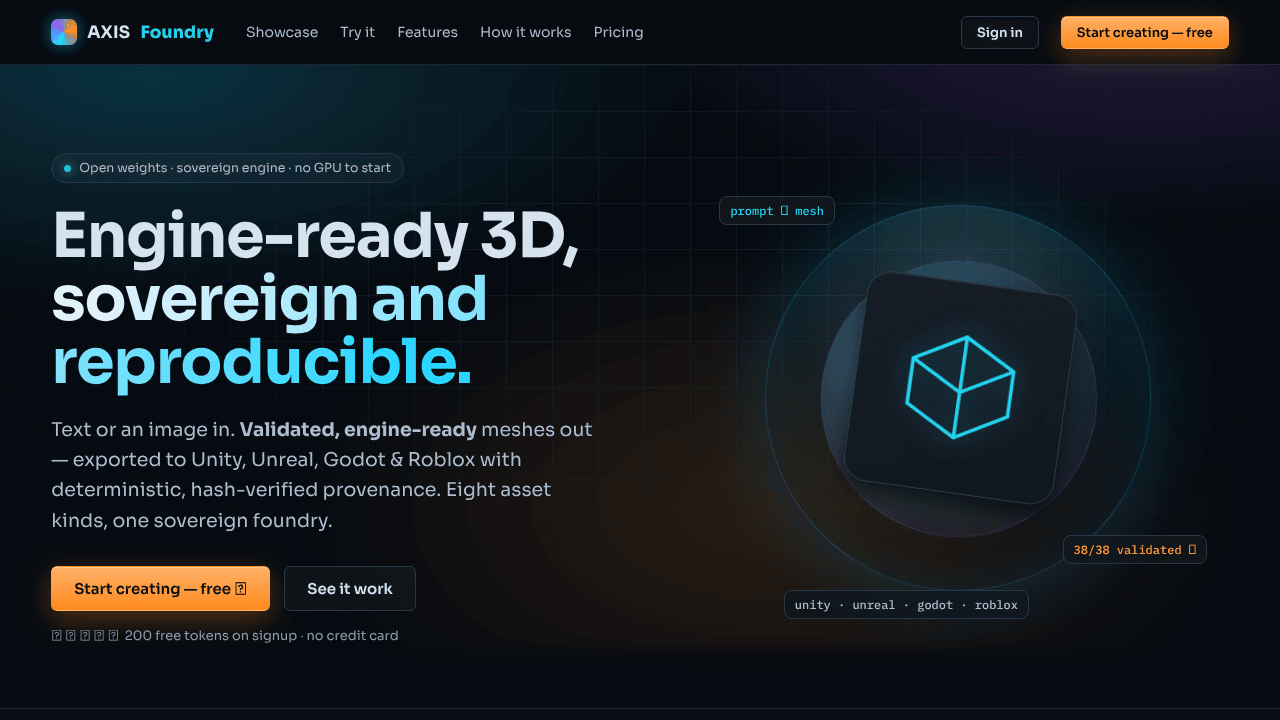Click the glowing cube icon tile
The image size is (1280, 720).
(960, 388)
